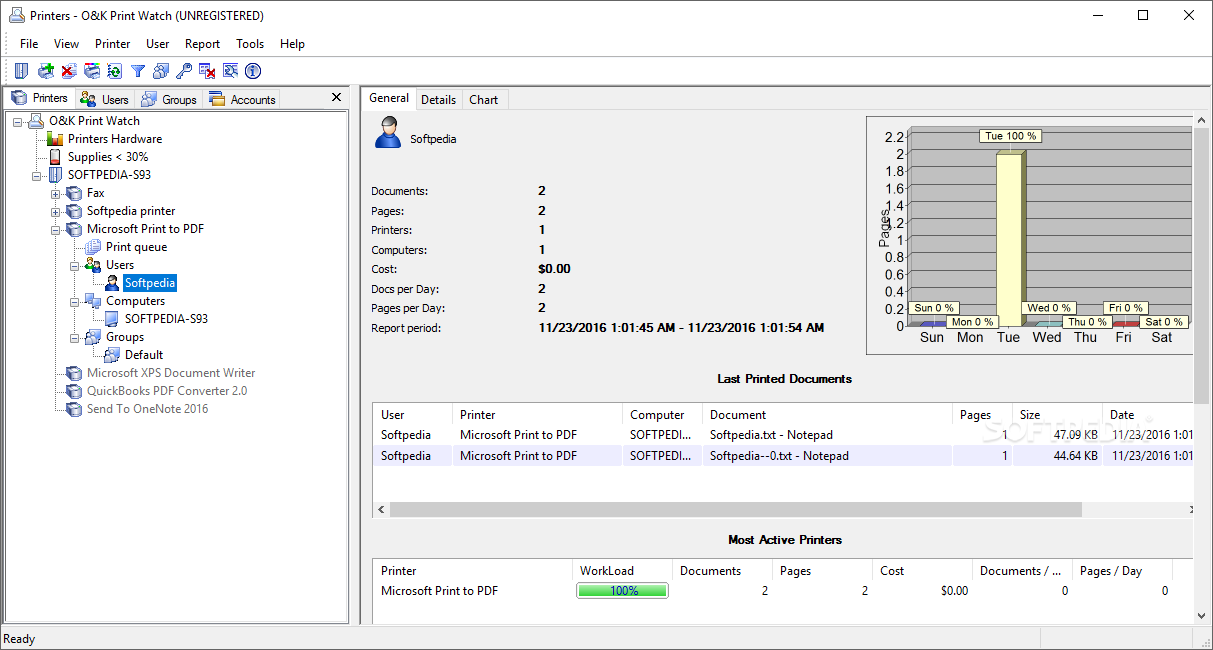The height and width of the screenshot is (650, 1213).
Task: Sort by the Size column header
Action: click(1057, 414)
